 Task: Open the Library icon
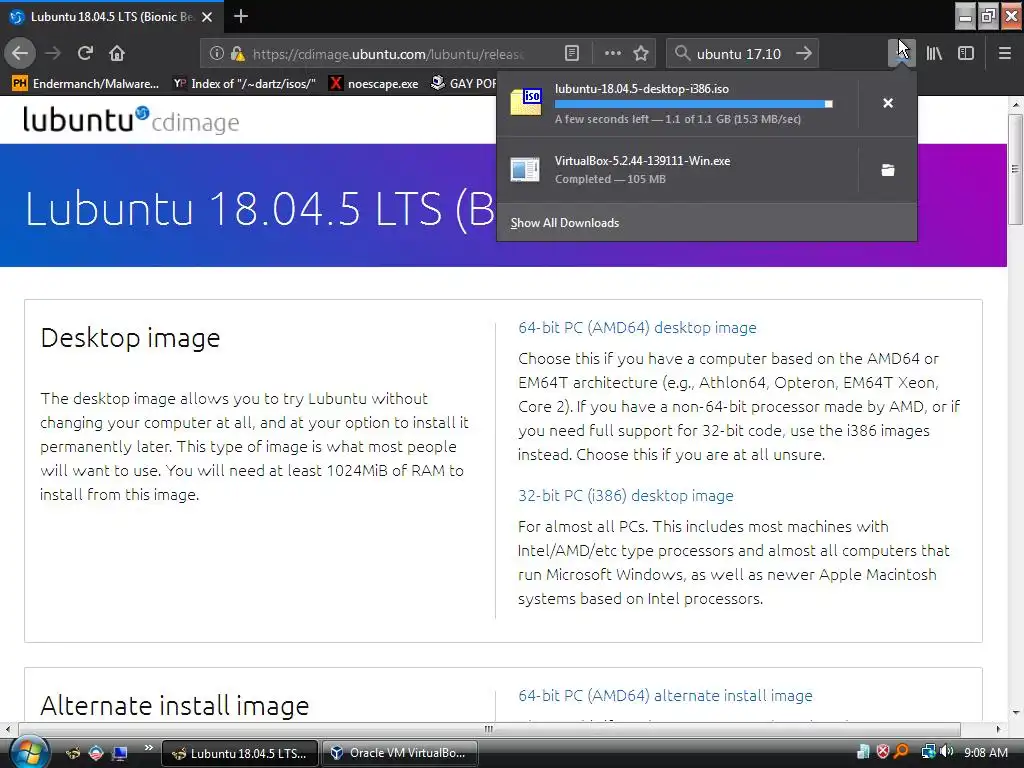[x=935, y=54]
